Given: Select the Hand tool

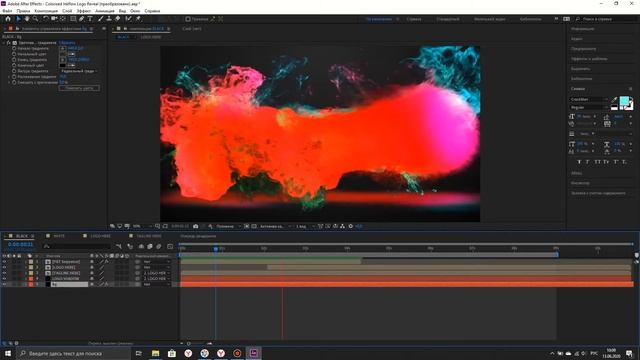Looking at the screenshot, I should pyautogui.click(x=27, y=19).
